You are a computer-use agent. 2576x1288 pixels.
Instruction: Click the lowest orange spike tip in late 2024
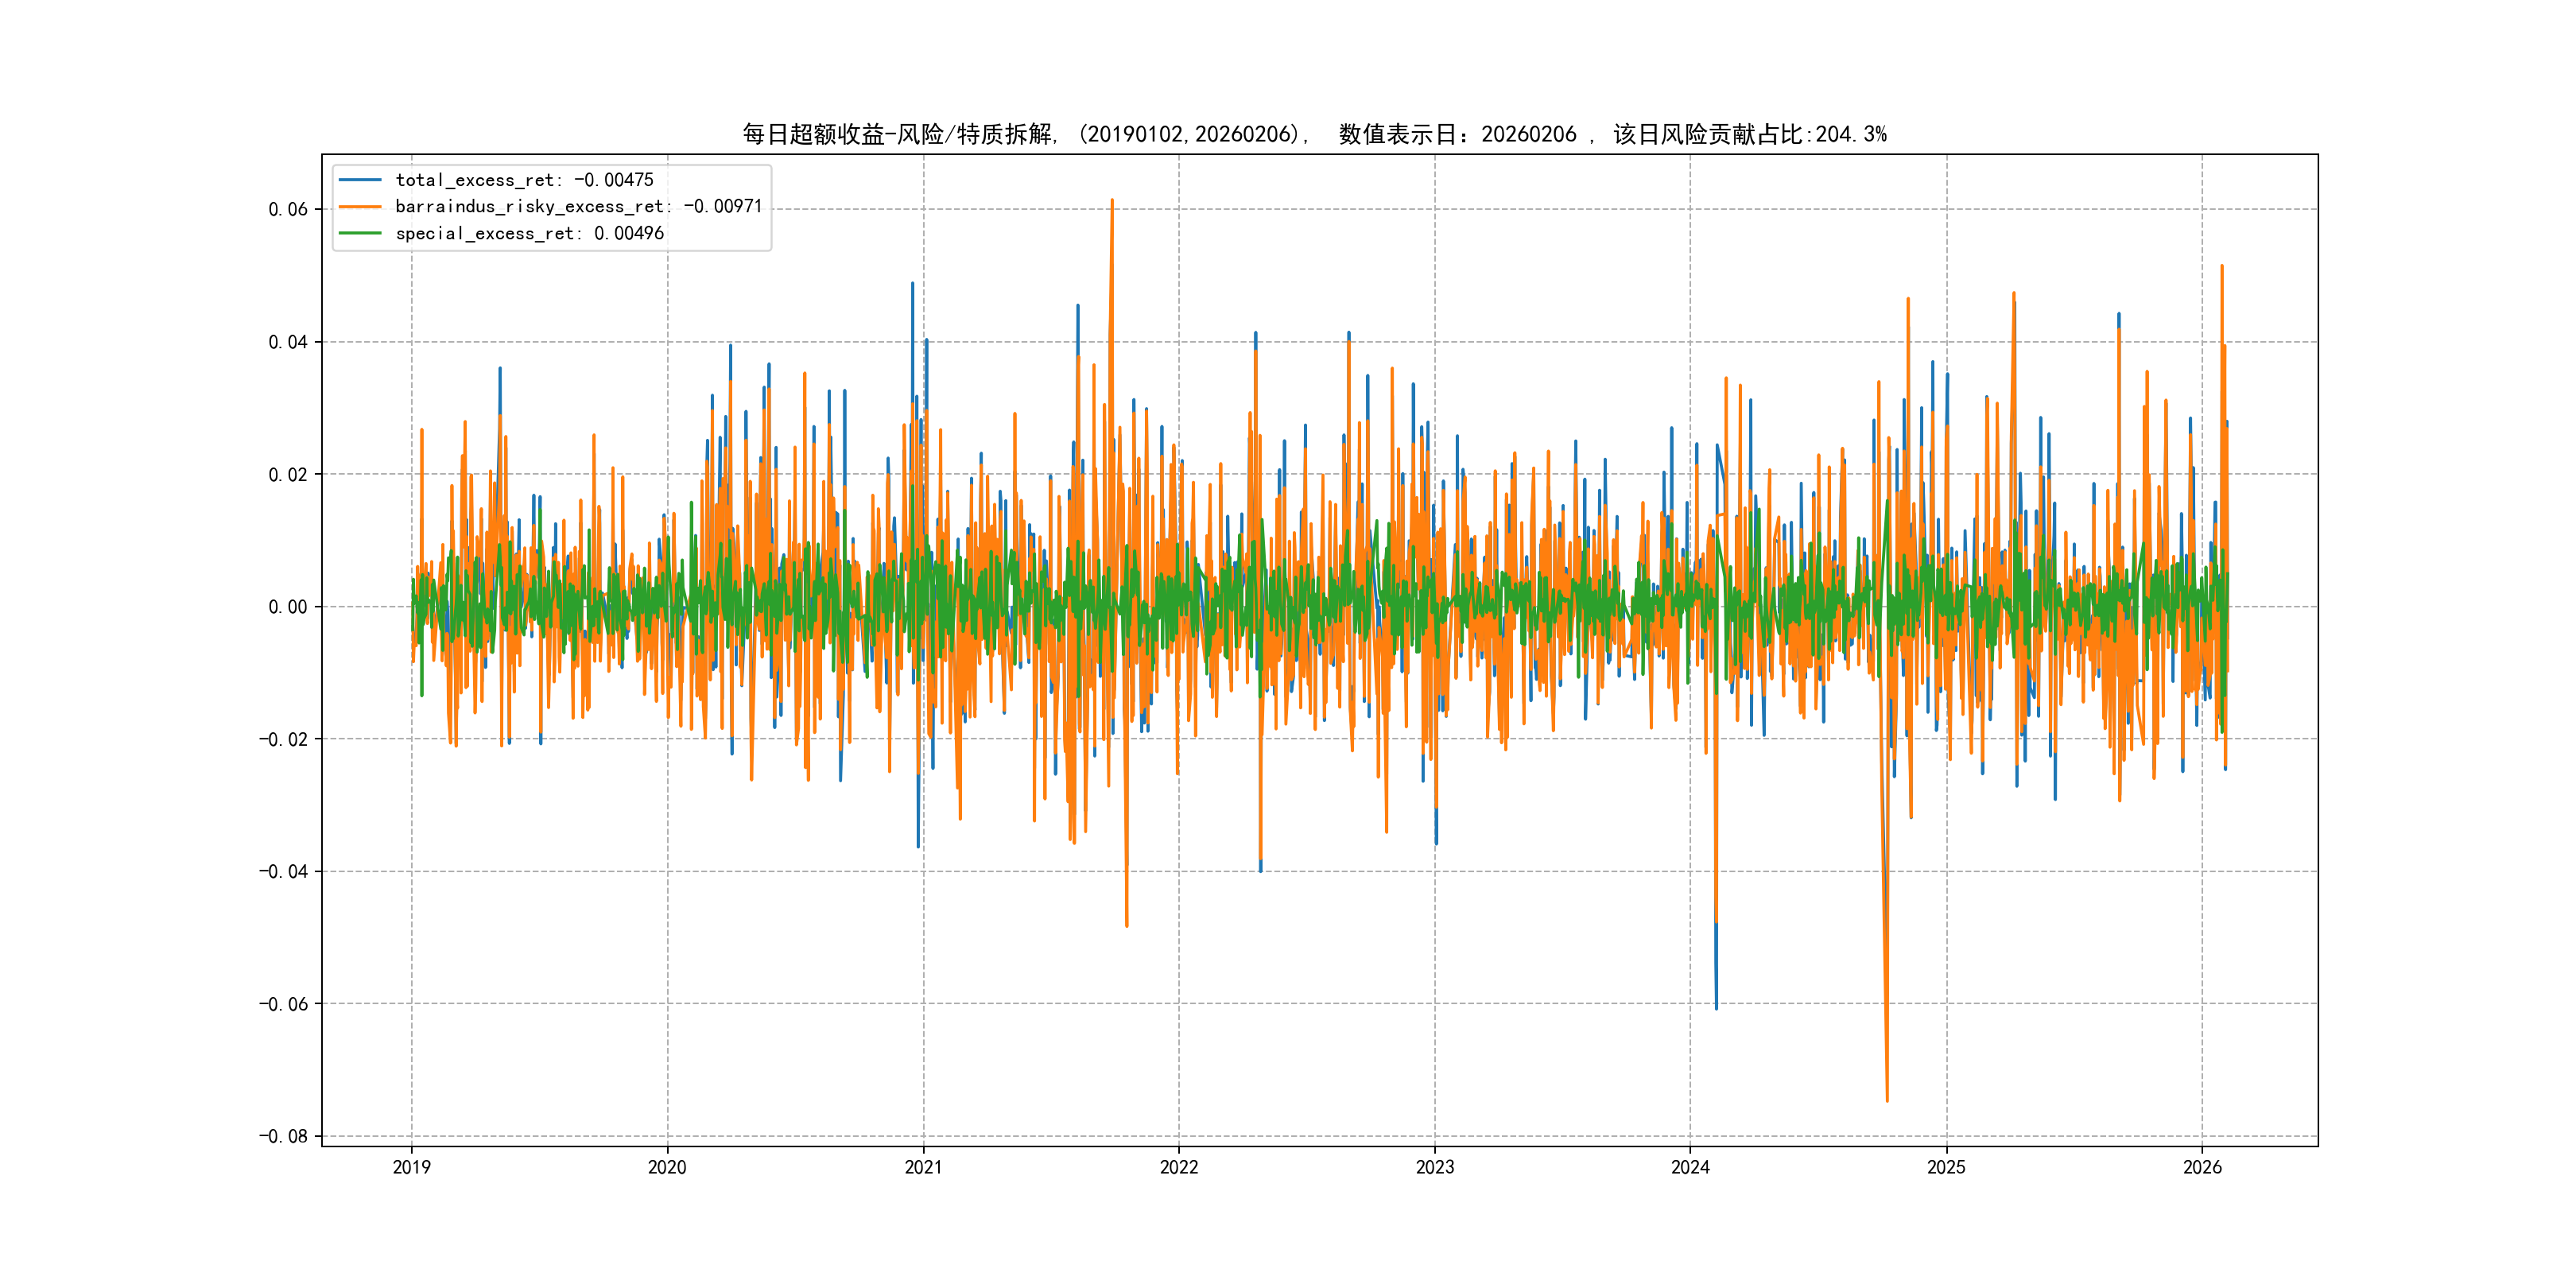pyautogui.click(x=1887, y=1100)
